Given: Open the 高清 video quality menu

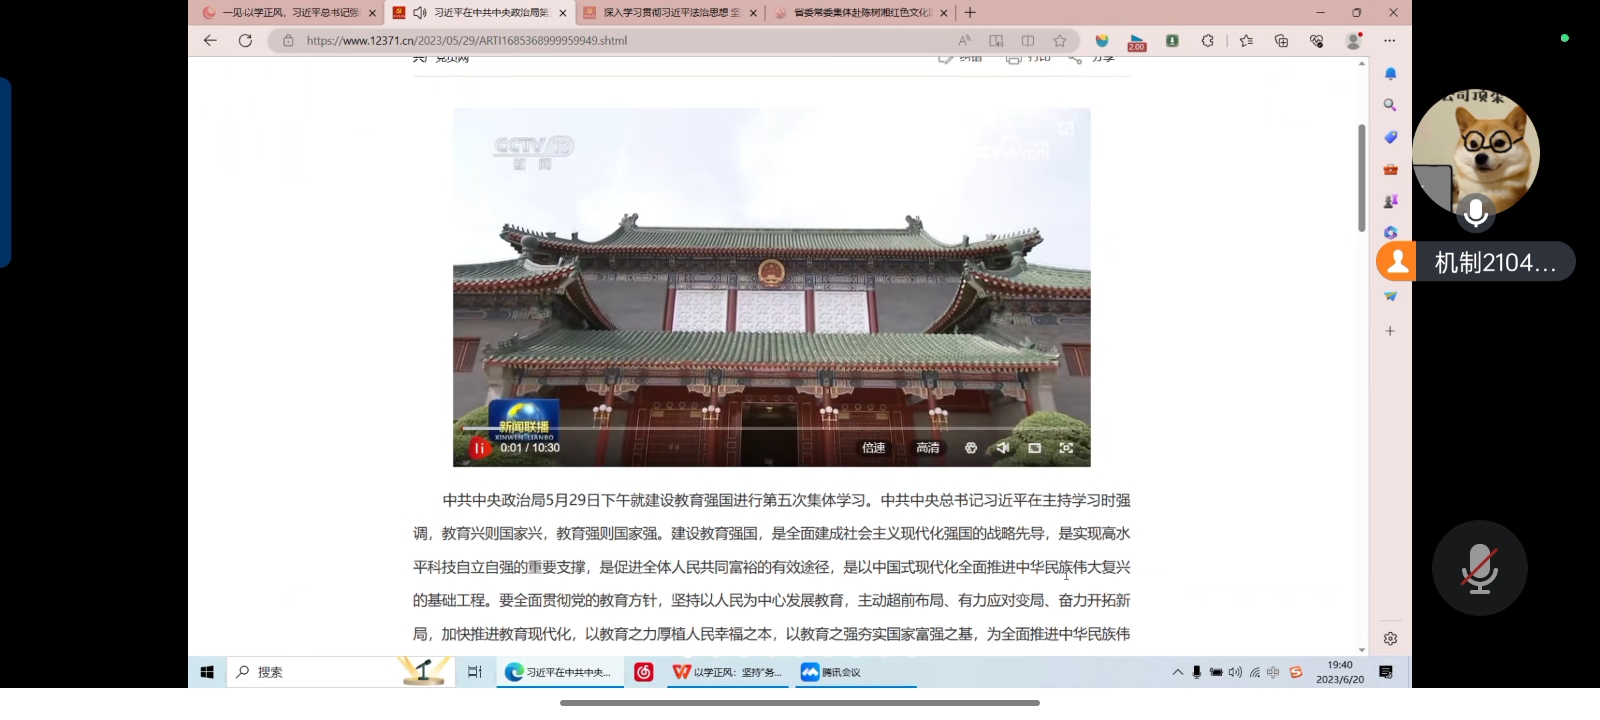Looking at the screenshot, I should point(927,448).
